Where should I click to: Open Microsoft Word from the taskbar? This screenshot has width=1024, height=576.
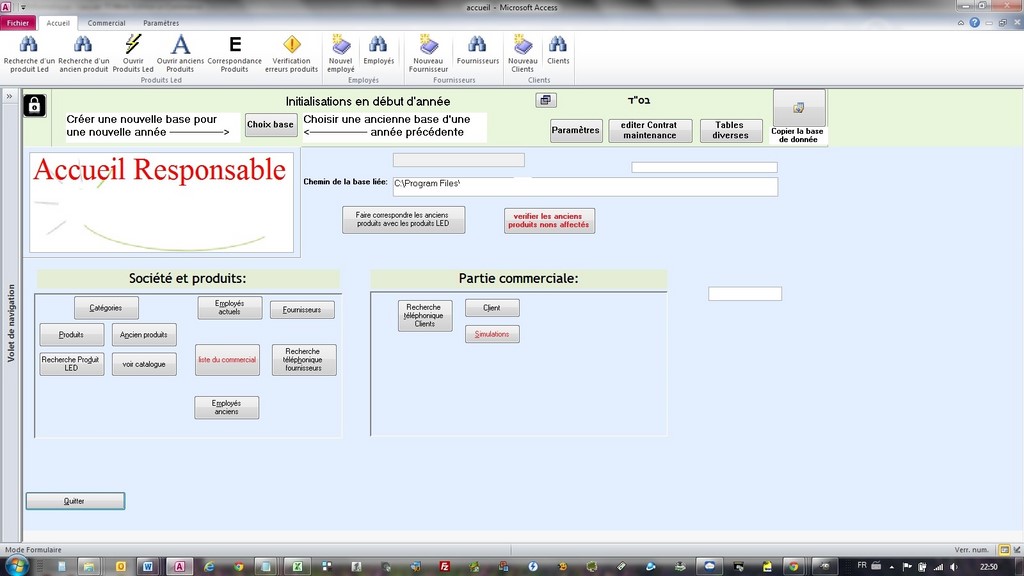(149, 566)
